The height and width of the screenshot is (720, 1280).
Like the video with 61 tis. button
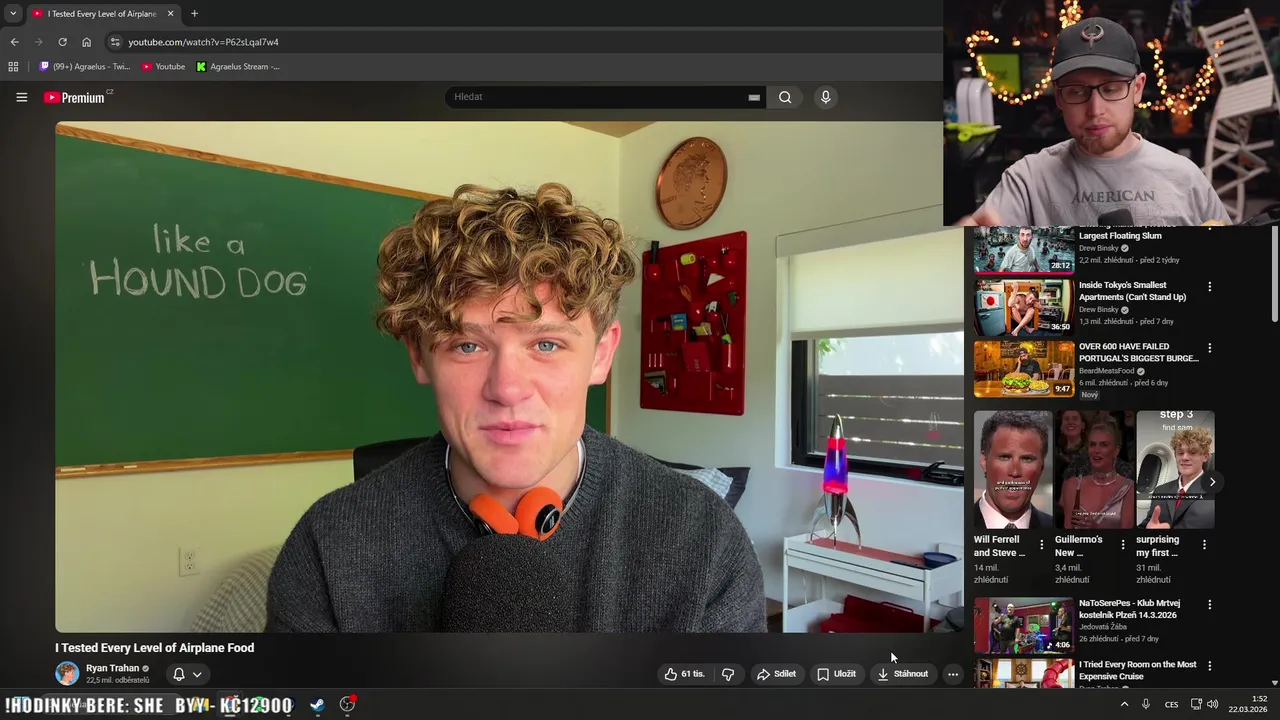point(685,674)
